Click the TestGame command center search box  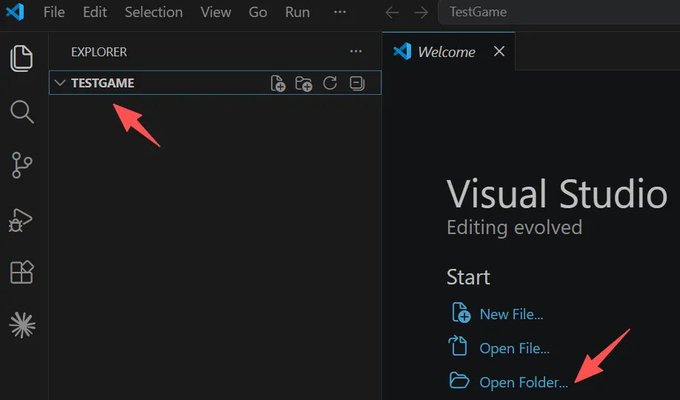[x=559, y=12]
